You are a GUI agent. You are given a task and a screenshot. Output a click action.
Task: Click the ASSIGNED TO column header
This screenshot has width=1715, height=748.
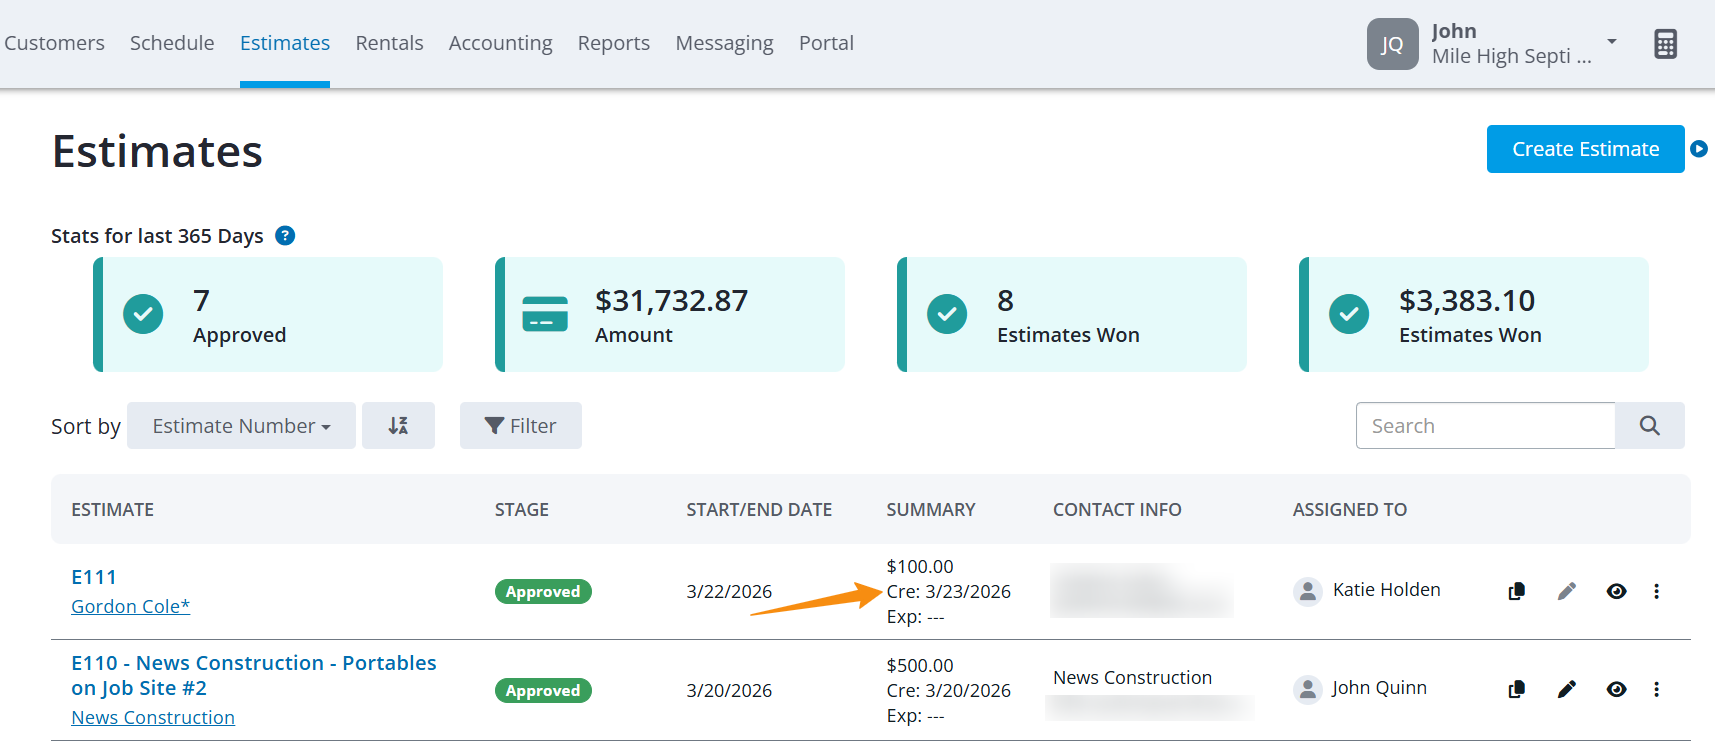(1349, 510)
